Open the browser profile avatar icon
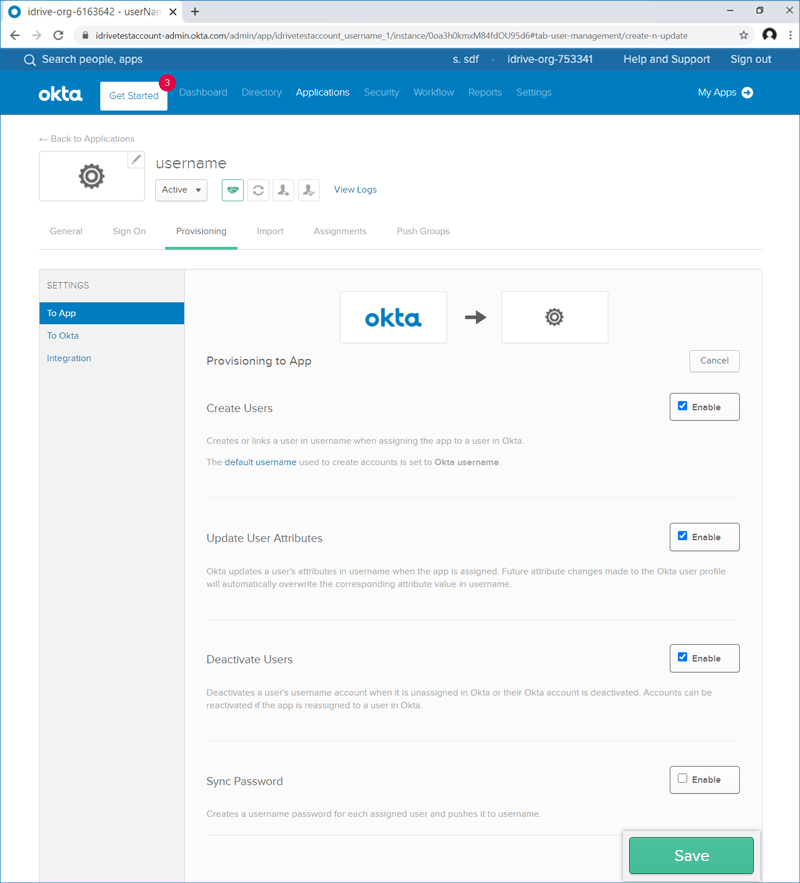Image resolution: width=800 pixels, height=883 pixels. [770, 35]
